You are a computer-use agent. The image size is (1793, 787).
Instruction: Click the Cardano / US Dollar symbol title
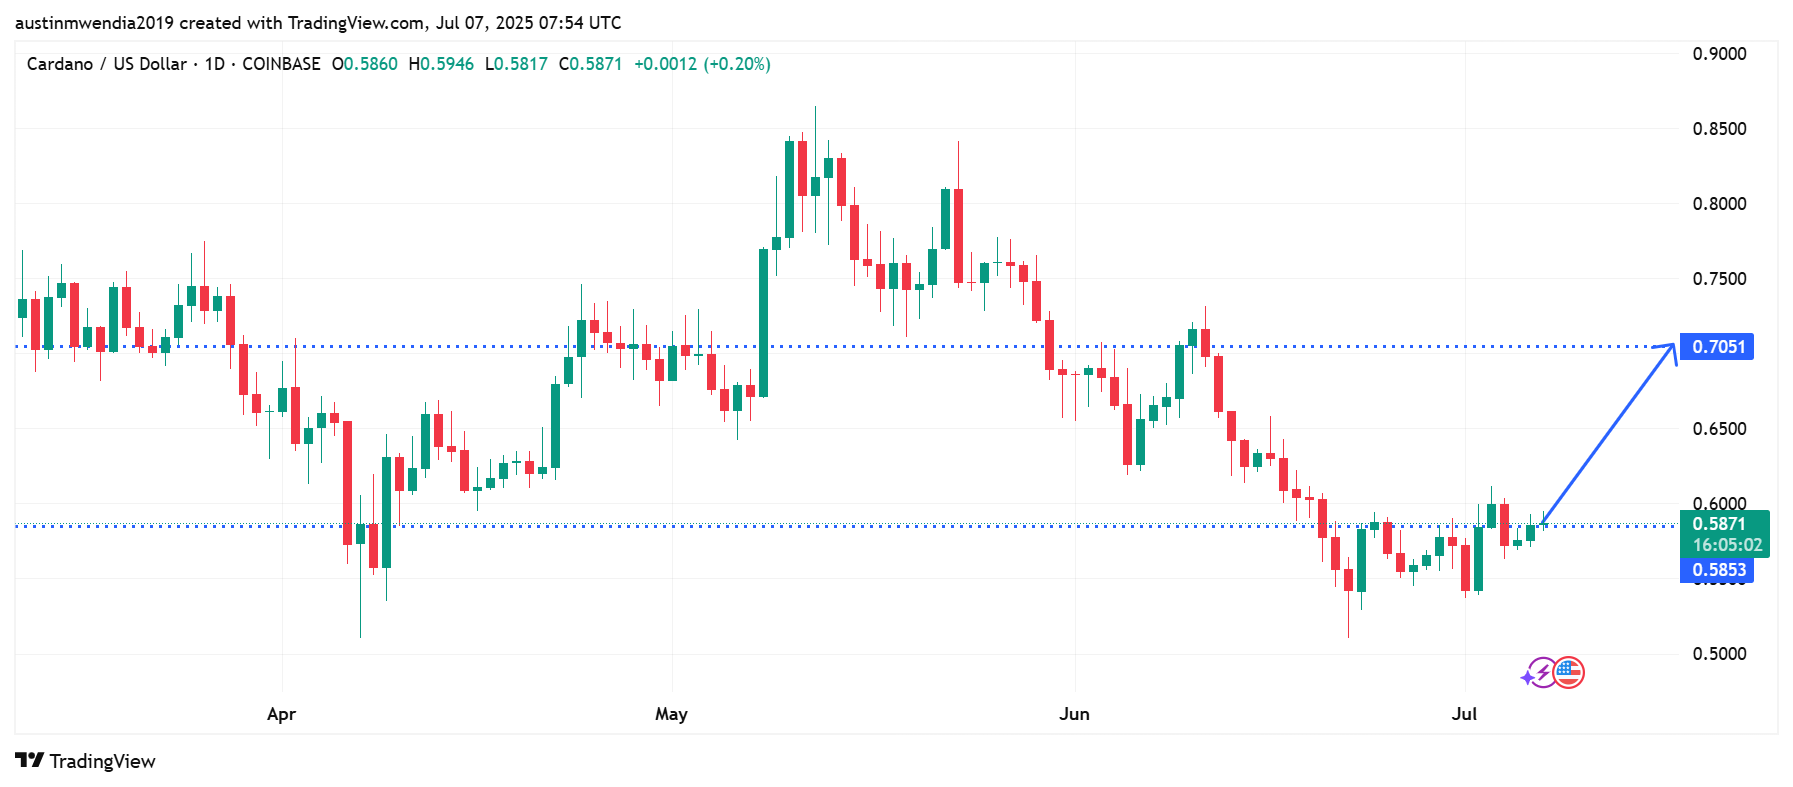tap(107, 64)
